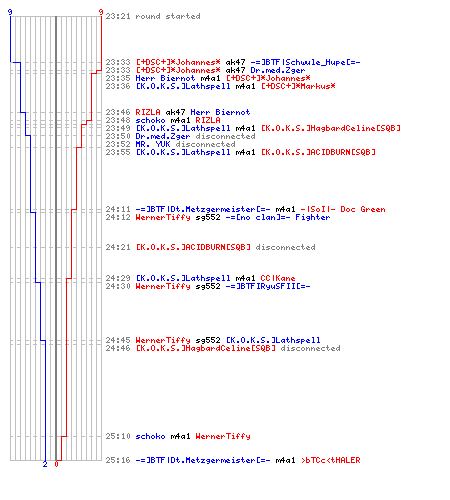
Task: Click MR. YUK disconnected entry
Action: (170, 144)
